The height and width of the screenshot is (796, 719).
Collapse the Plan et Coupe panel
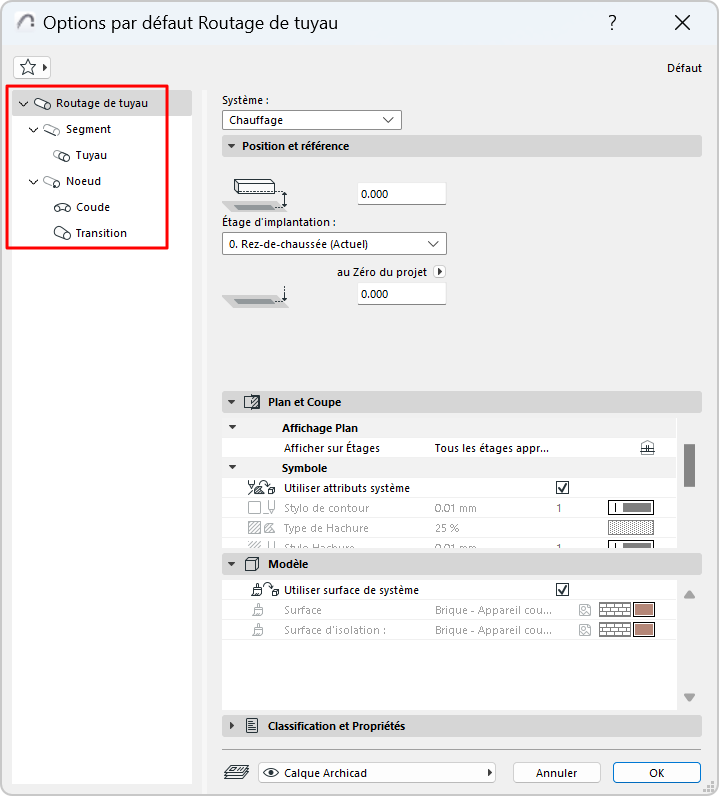[232, 402]
